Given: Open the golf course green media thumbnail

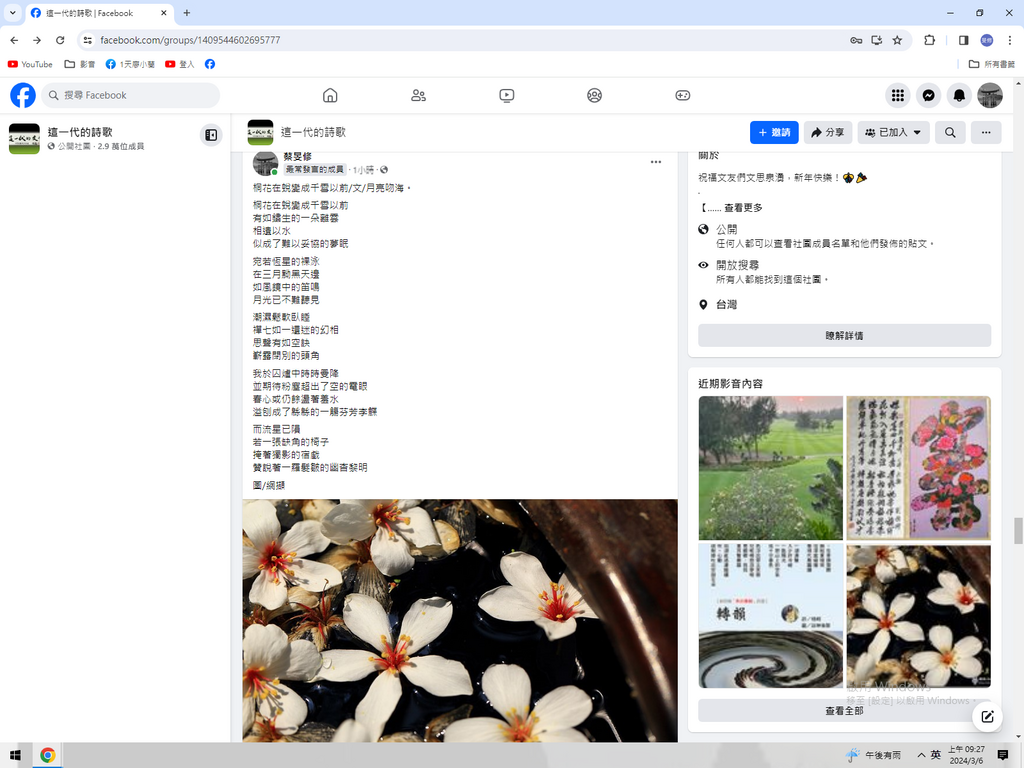Looking at the screenshot, I should coord(770,468).
